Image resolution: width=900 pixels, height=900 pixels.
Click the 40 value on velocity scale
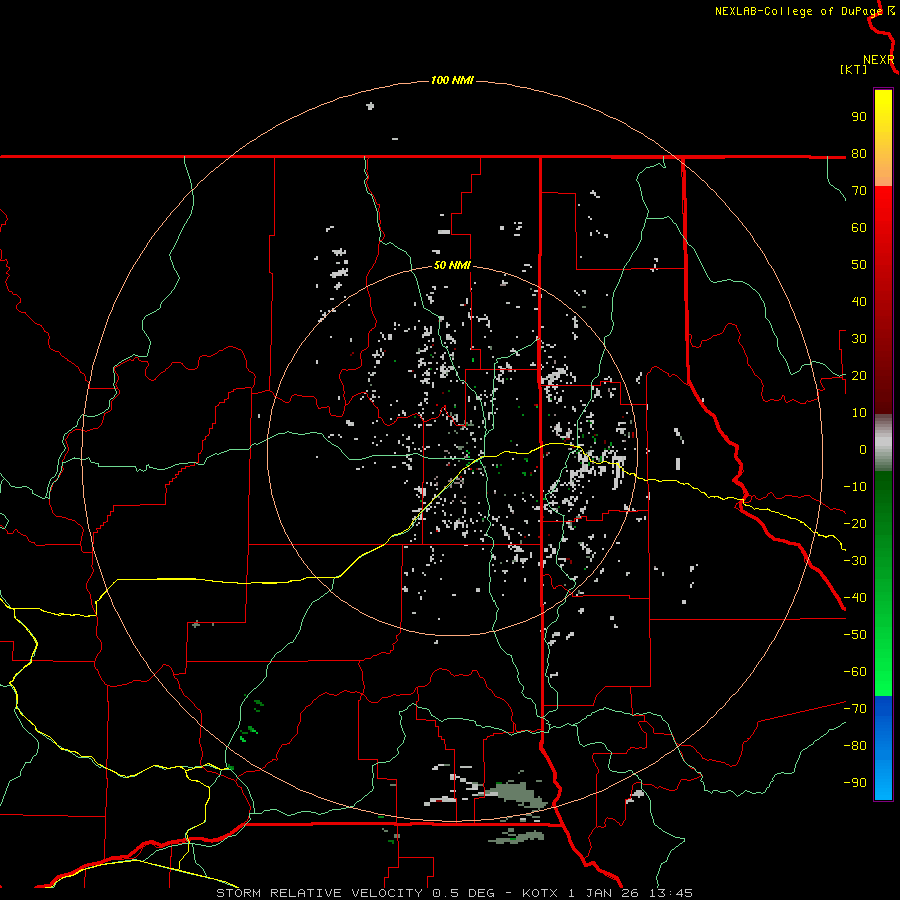pyautogui.click(x=859, y=302)
